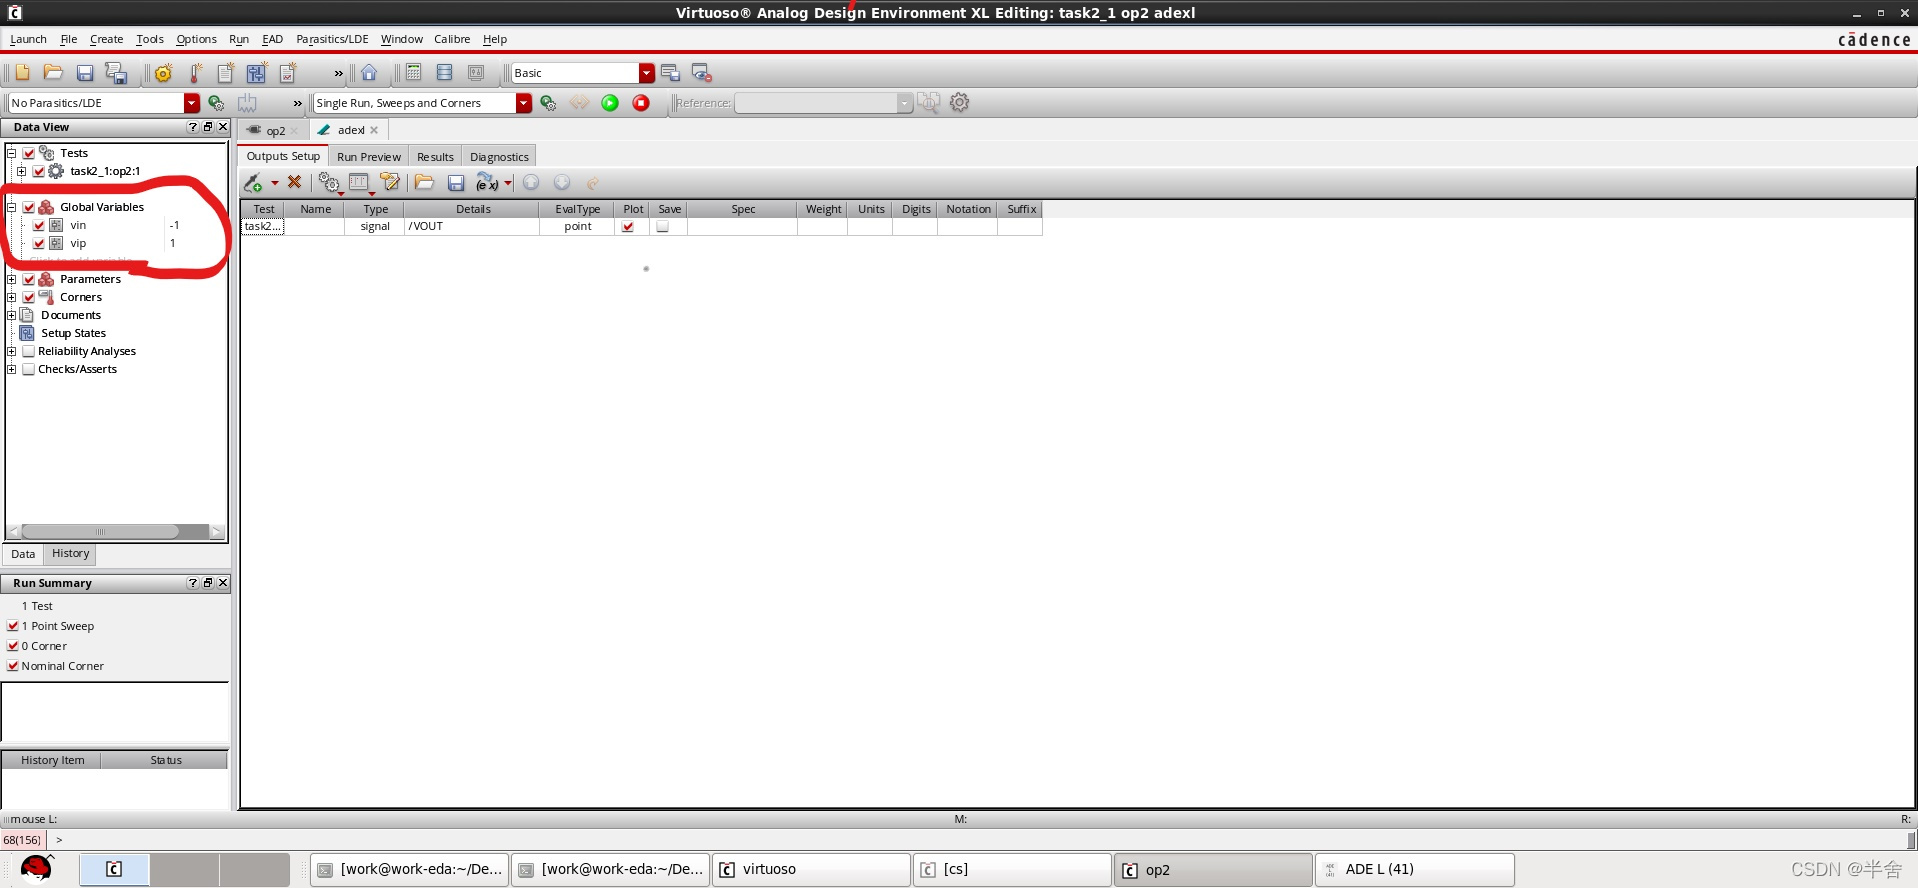Enable the Reliability Analyses checkbox

pos(29,351)
